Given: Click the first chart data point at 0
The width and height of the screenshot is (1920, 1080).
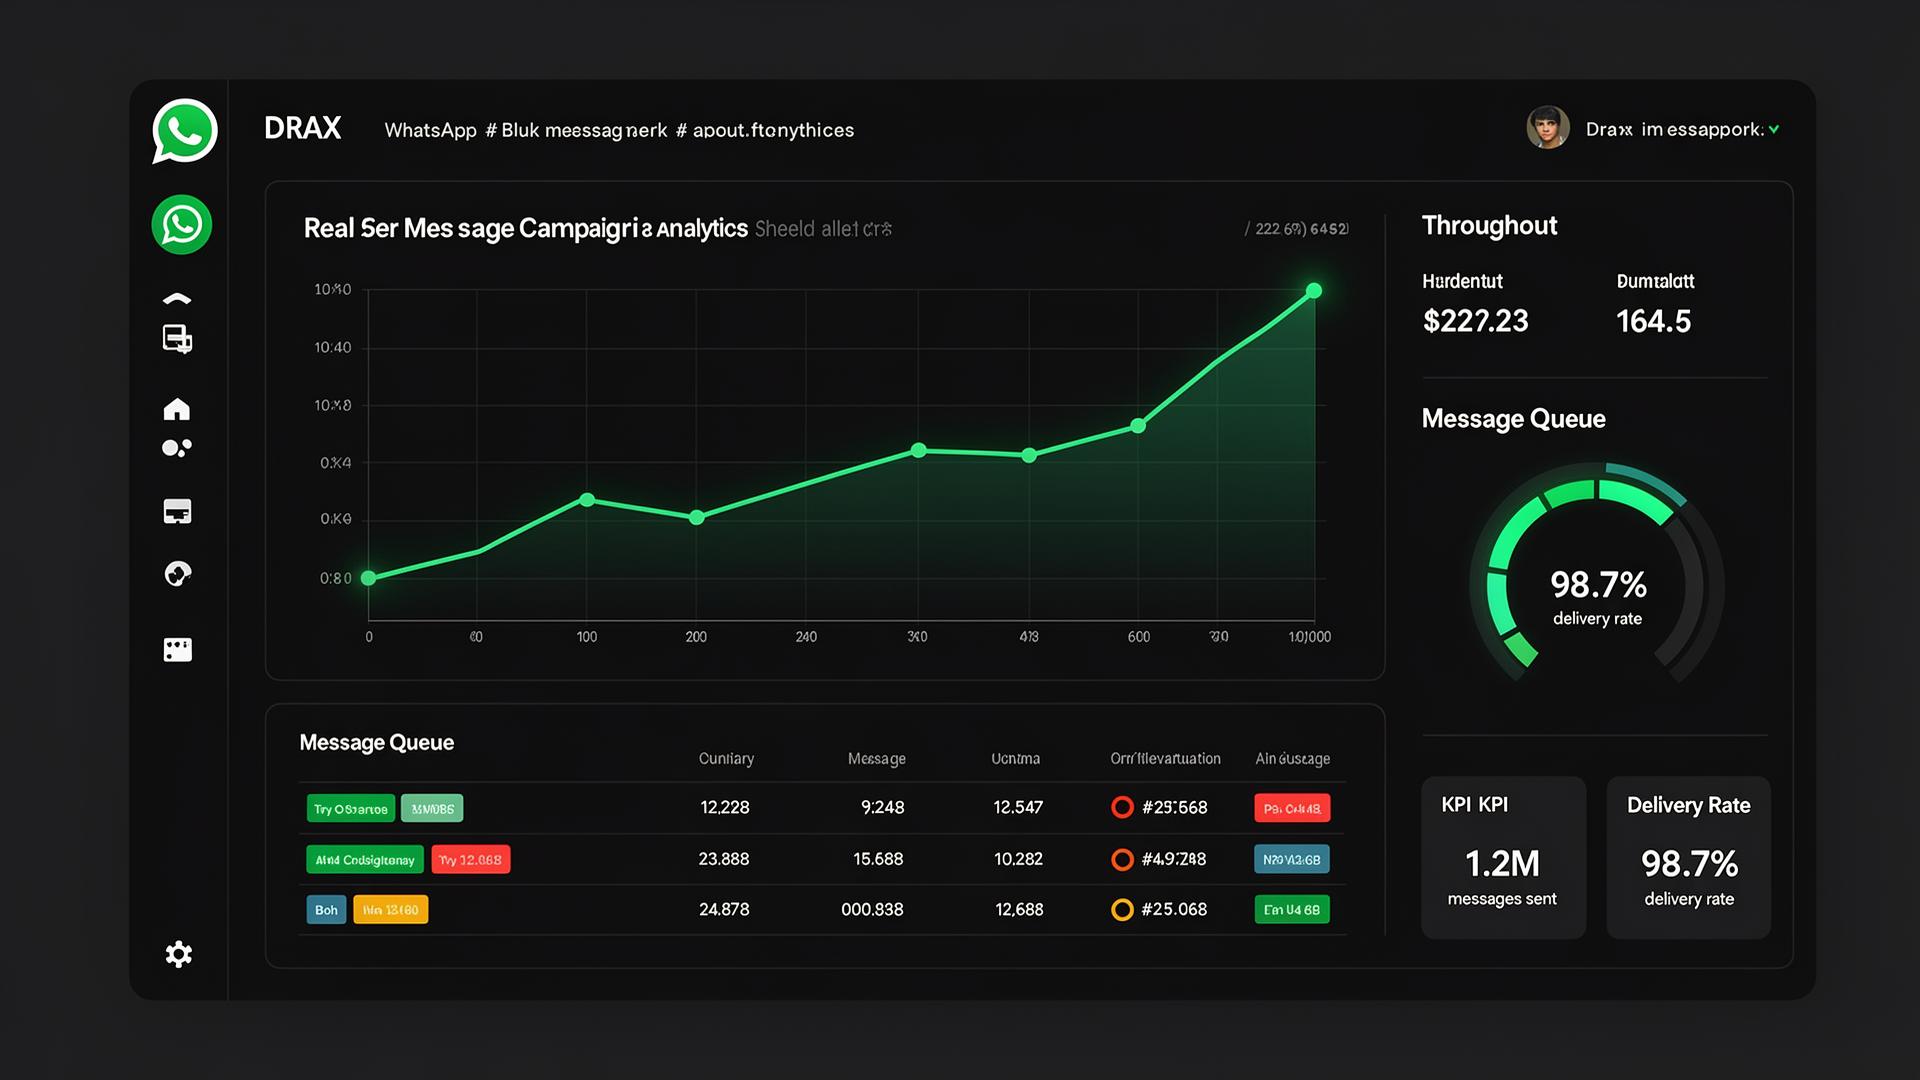Looking at the screenshot, I should [368, 578].
